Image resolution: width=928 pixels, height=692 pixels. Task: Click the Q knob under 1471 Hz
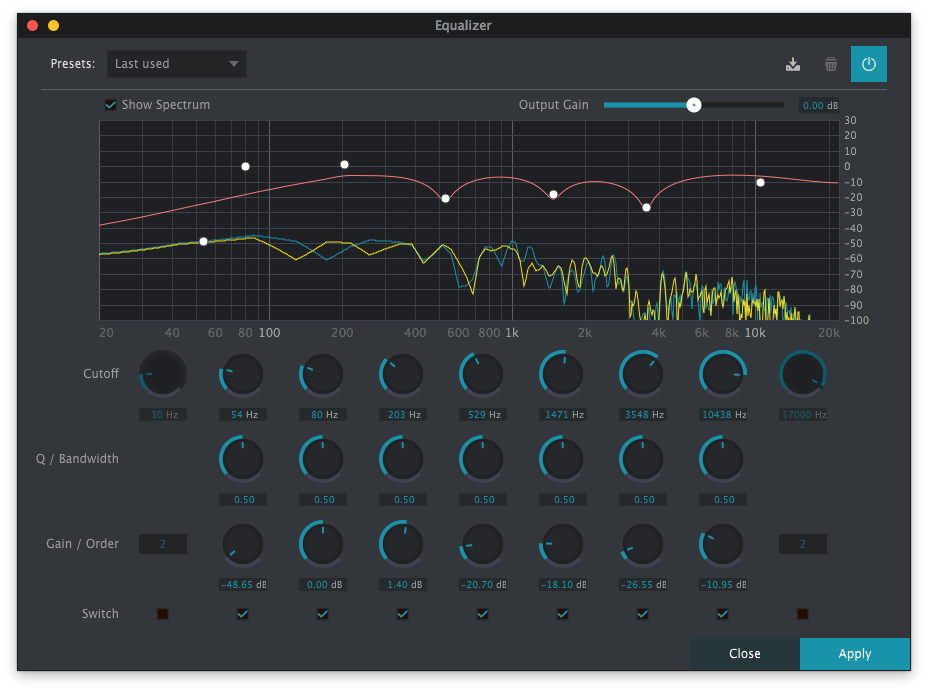(x=562, y=459)
